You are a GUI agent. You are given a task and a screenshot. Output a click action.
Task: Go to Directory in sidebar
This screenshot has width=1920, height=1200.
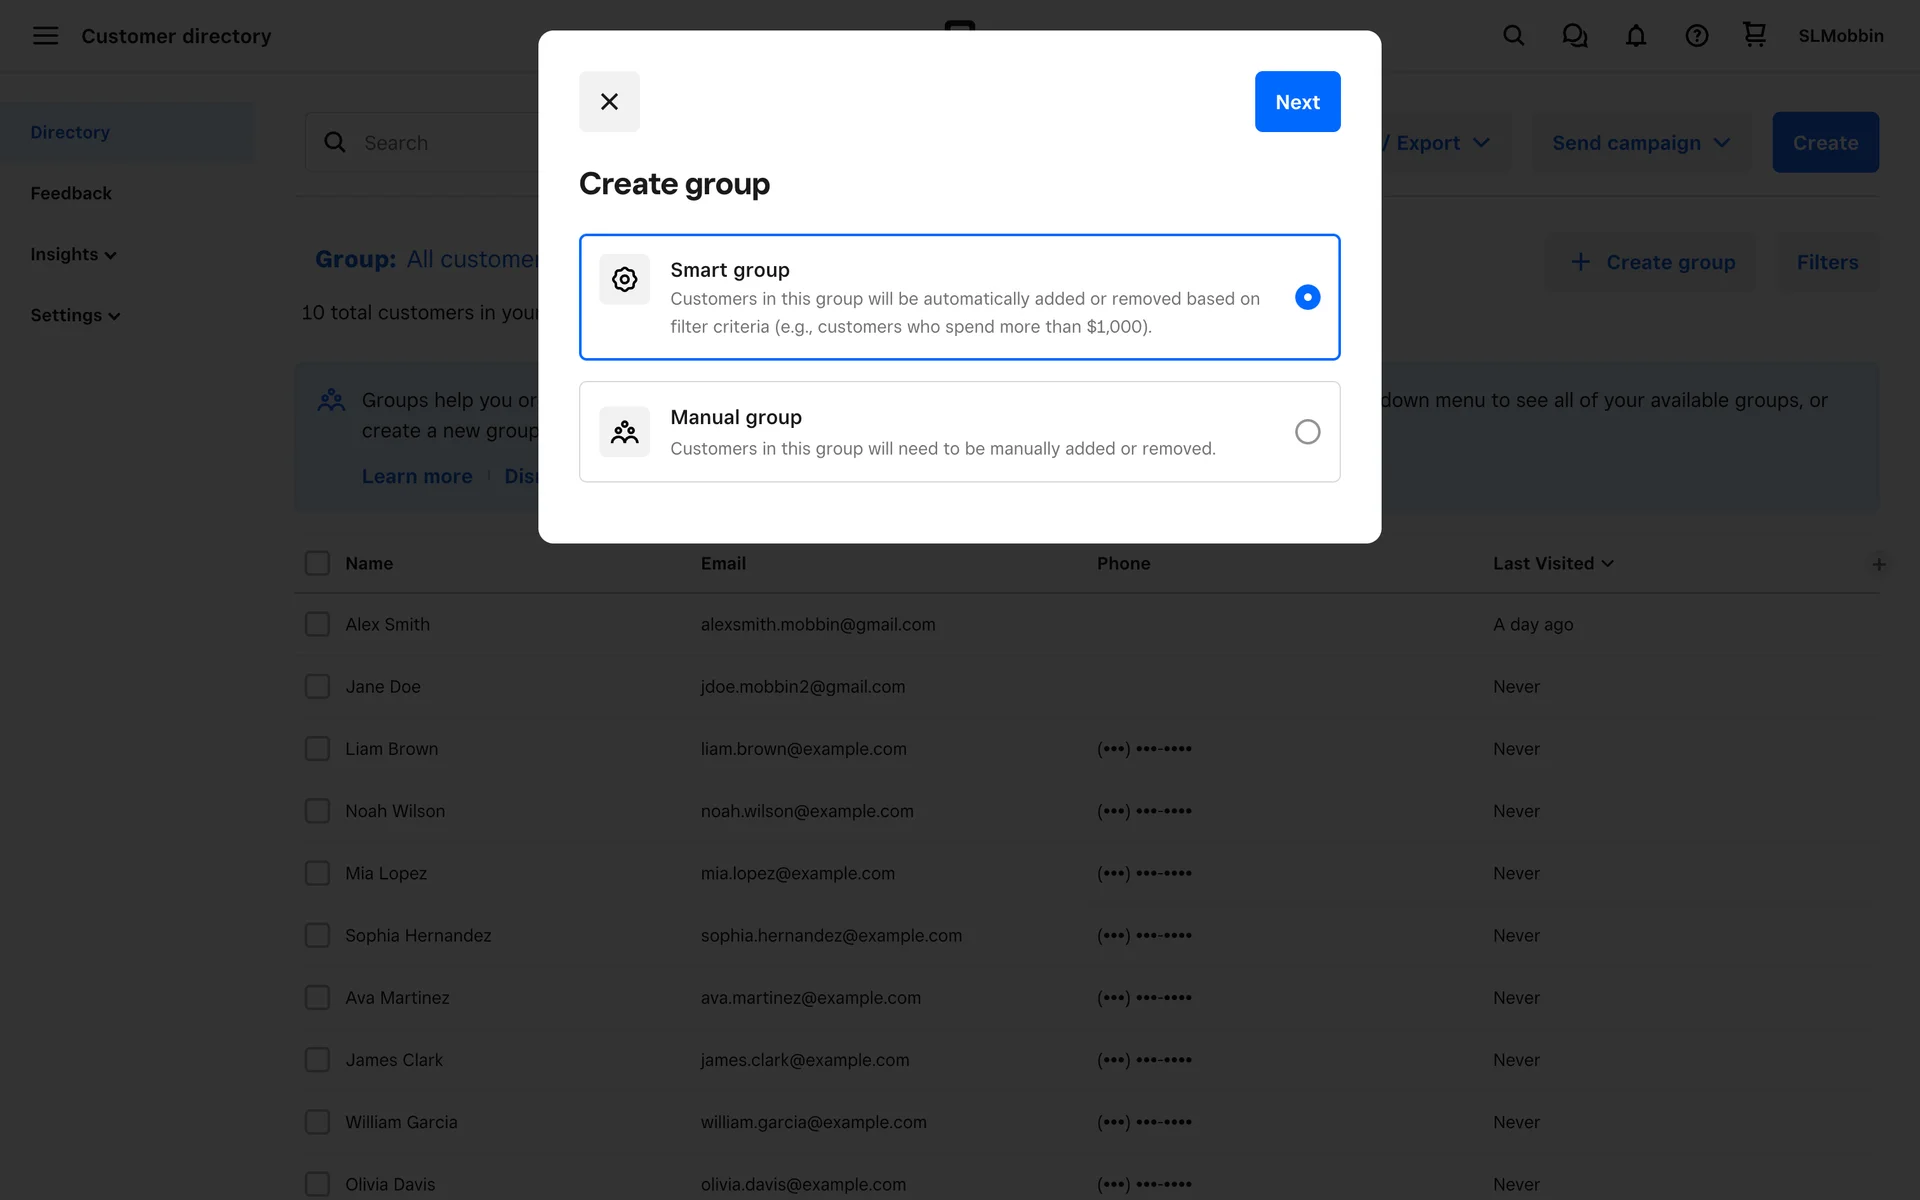pyautogui.click(x=70, y=132)
